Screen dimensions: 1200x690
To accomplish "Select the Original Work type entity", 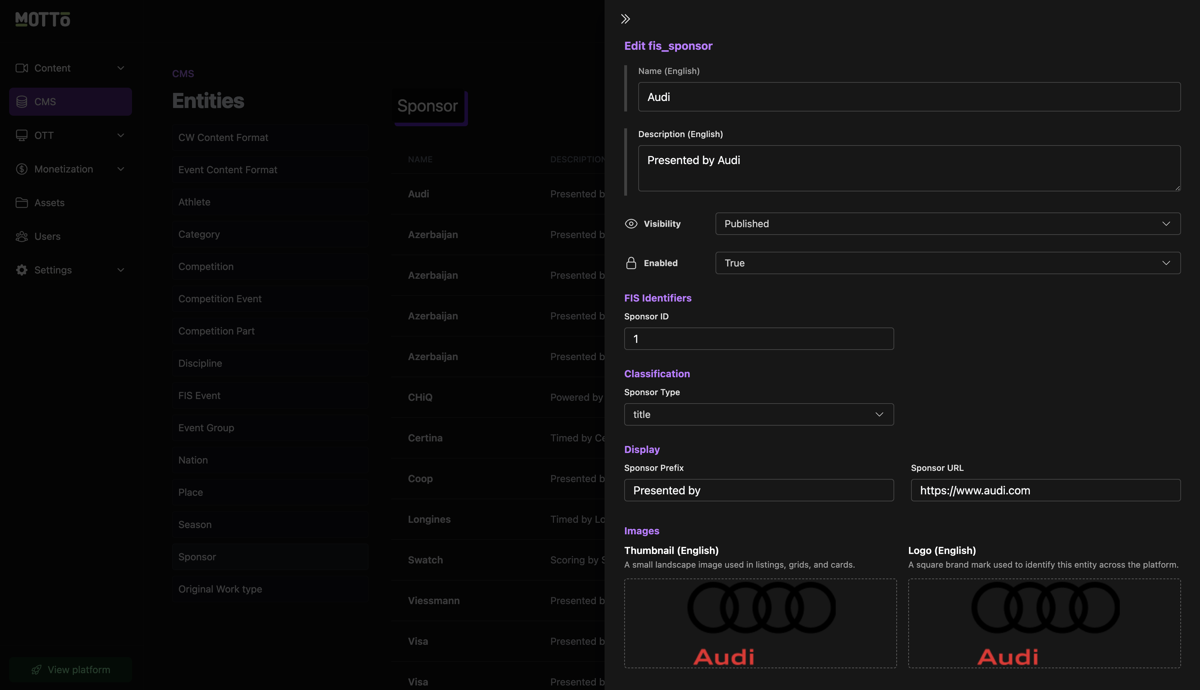I will tap(270, 589).
